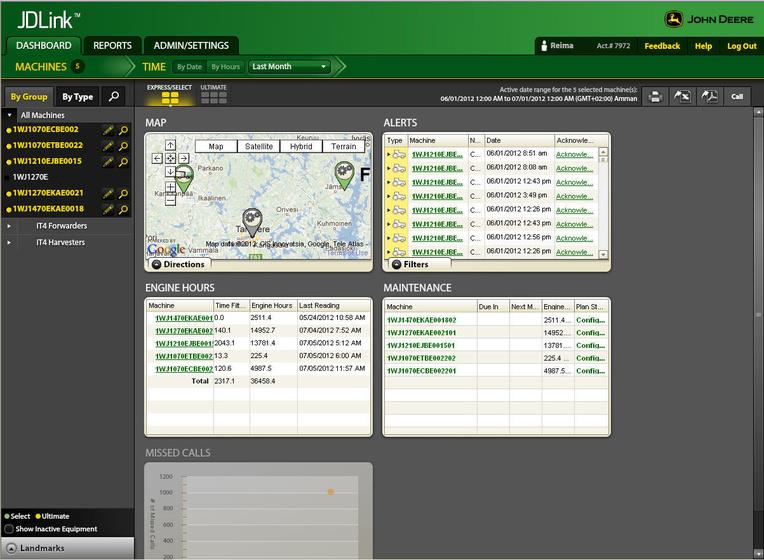The image size is (764, 560).
Task: Switch time filter to By Date
Action: coord(189,67)
